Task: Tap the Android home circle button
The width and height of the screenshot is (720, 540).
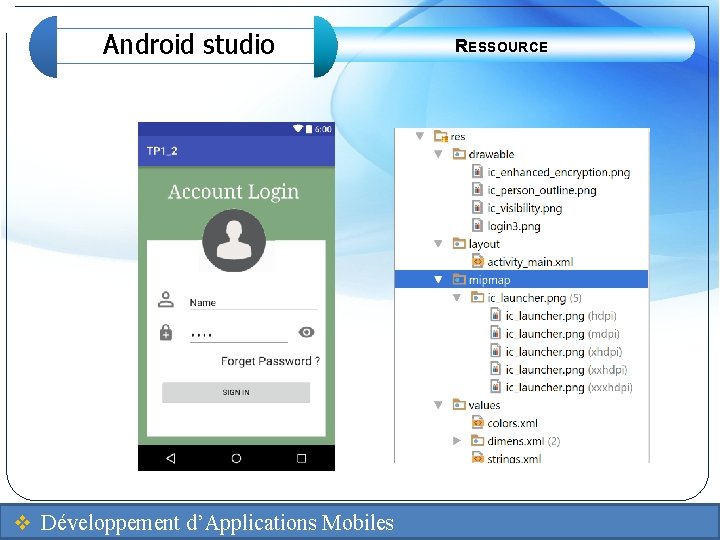Action: pyautogui.click(x=236, y=458)
